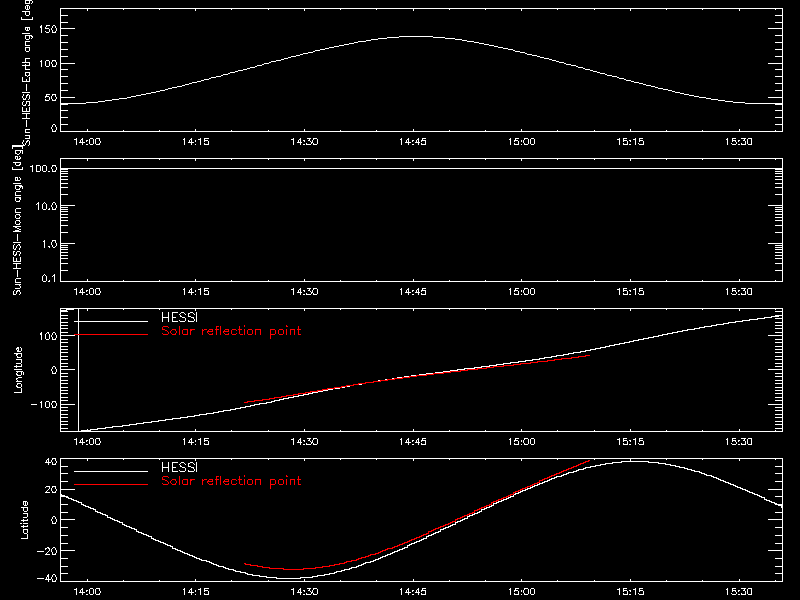Viewport: 800px width, 600px height.
Task: Click the 100.0 tick on Moon angle plot
Action: [x=43, y=169]
